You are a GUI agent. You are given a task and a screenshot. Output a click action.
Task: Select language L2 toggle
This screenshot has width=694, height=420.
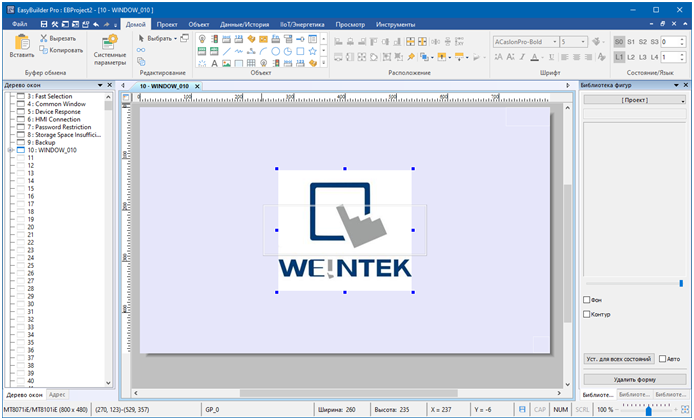click(x=631, y=57)
